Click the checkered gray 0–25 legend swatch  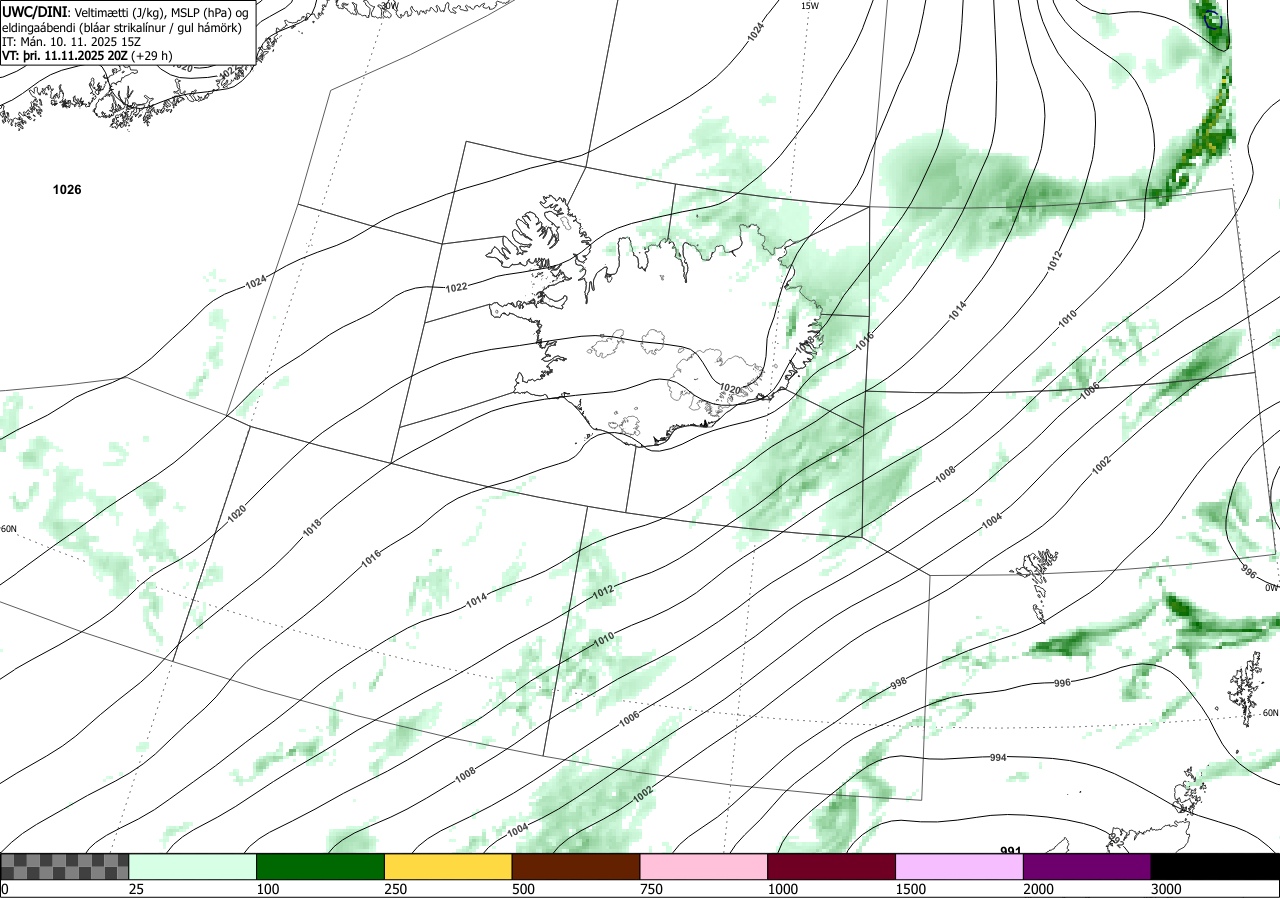tap(65, 866)
